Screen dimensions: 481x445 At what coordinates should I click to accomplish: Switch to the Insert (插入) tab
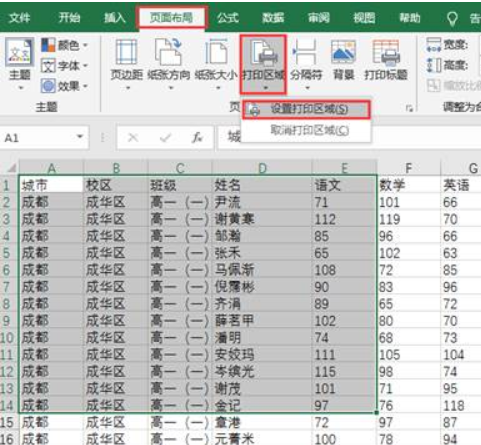point(115,18)
